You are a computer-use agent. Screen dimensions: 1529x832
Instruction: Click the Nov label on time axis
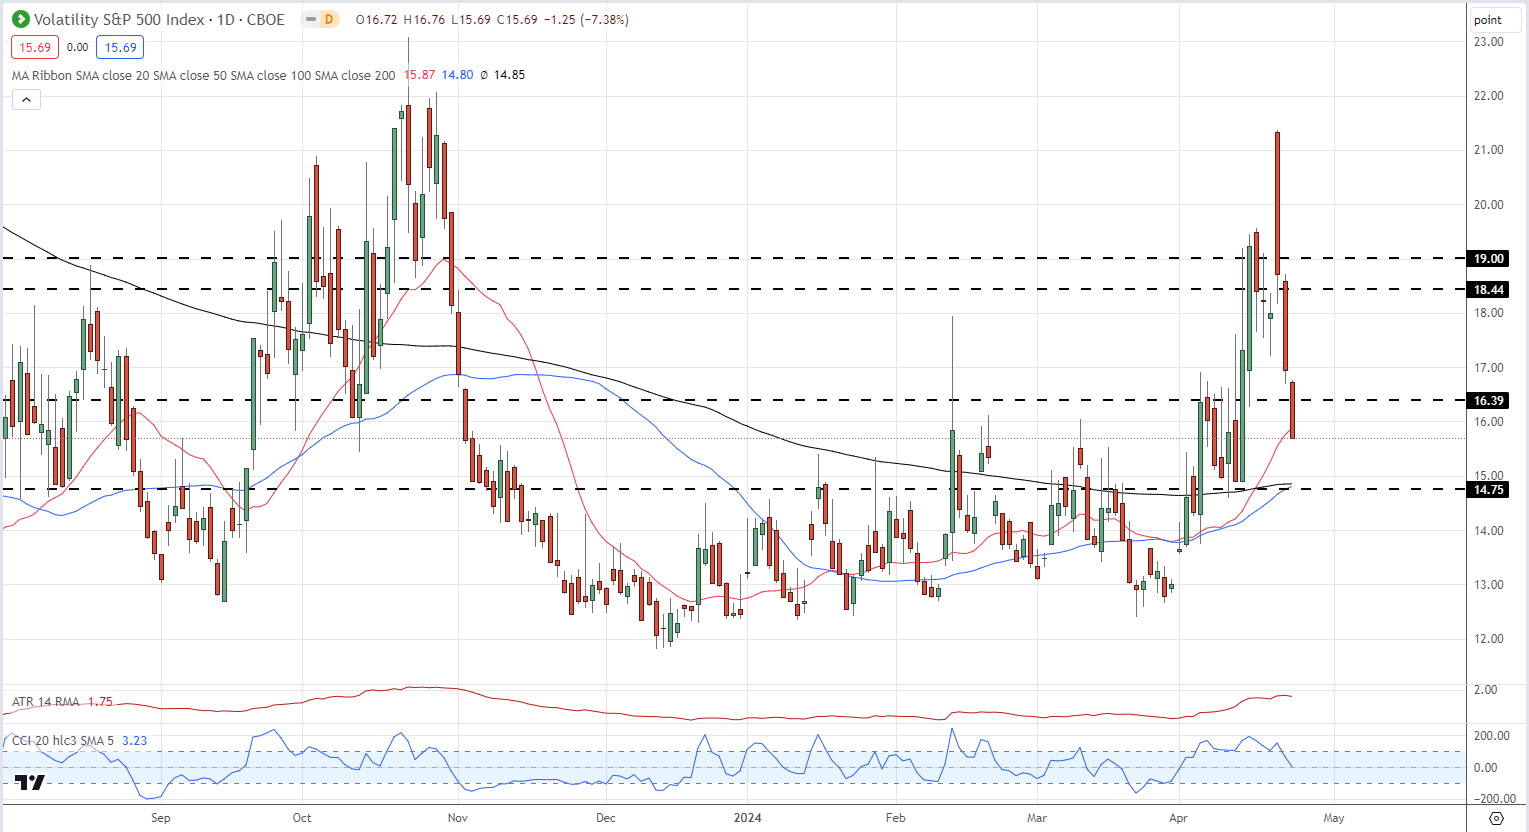pos(457,817)
